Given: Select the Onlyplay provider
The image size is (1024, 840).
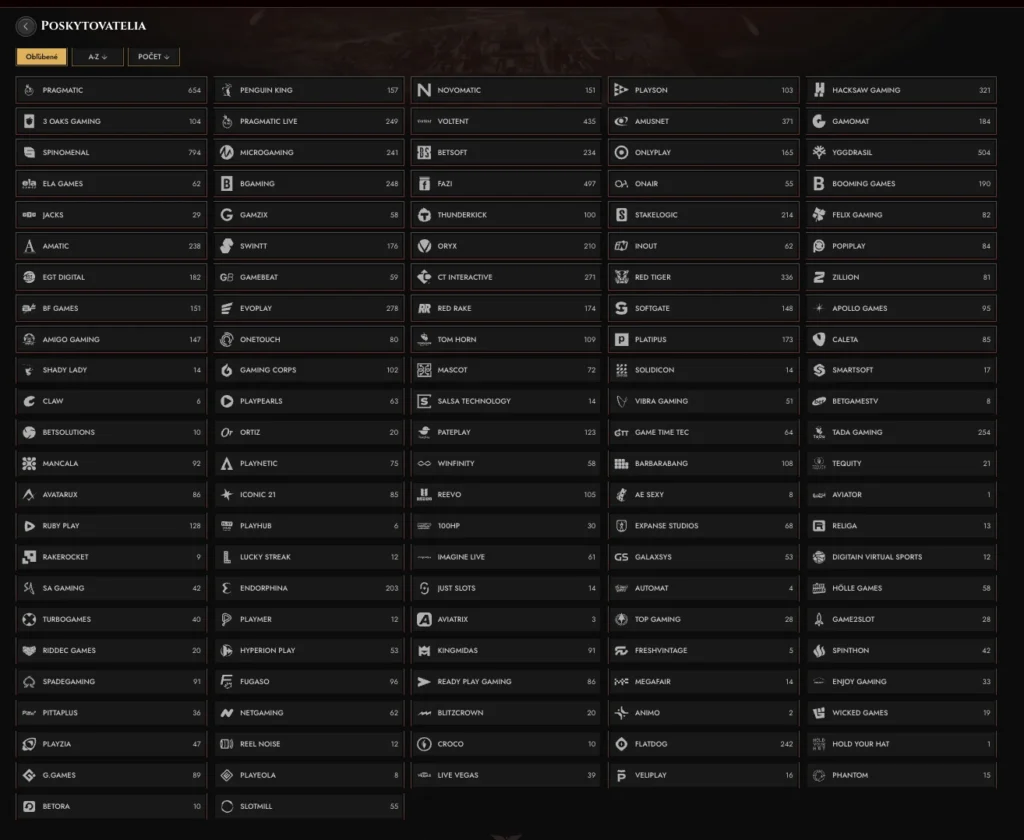Looking at the screenshot, I should tap(704, 152).
